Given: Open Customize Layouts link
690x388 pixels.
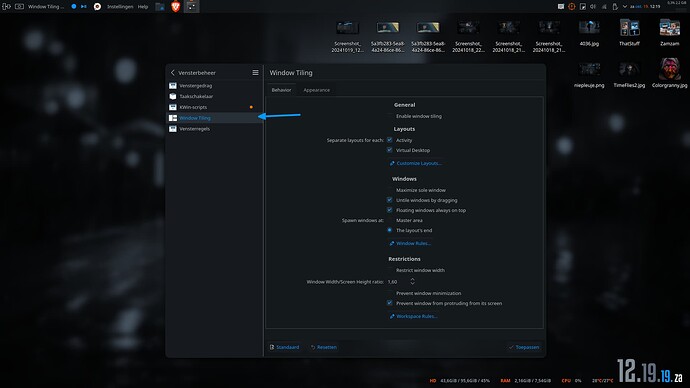Looking at the screenshot, I should pos(415,163).
